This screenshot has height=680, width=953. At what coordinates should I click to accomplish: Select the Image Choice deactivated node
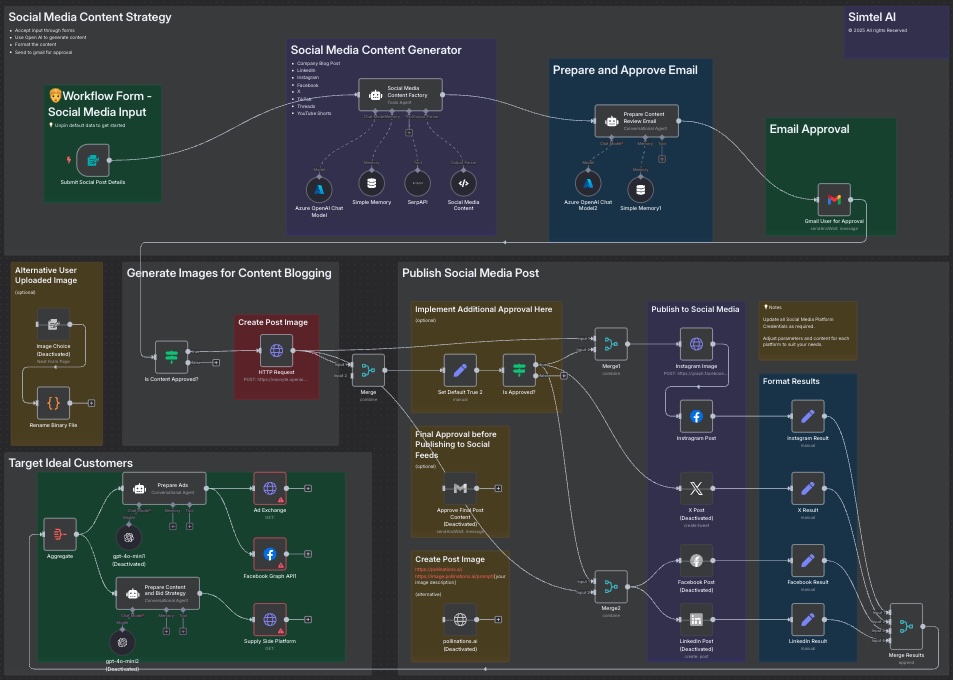tap(53, 325)
